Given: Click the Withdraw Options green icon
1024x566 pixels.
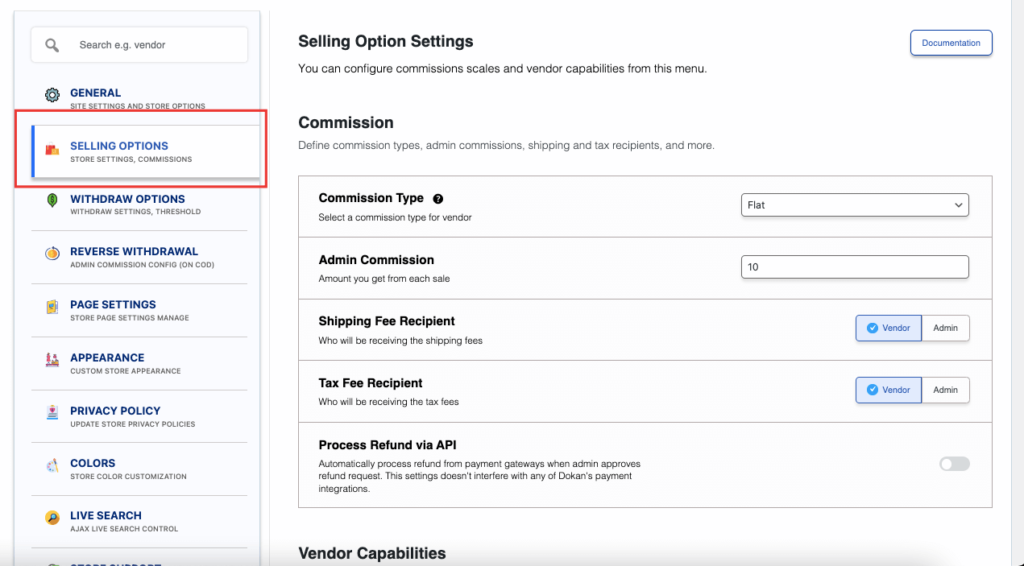Looking at the screenshot, I should (52, 200).
